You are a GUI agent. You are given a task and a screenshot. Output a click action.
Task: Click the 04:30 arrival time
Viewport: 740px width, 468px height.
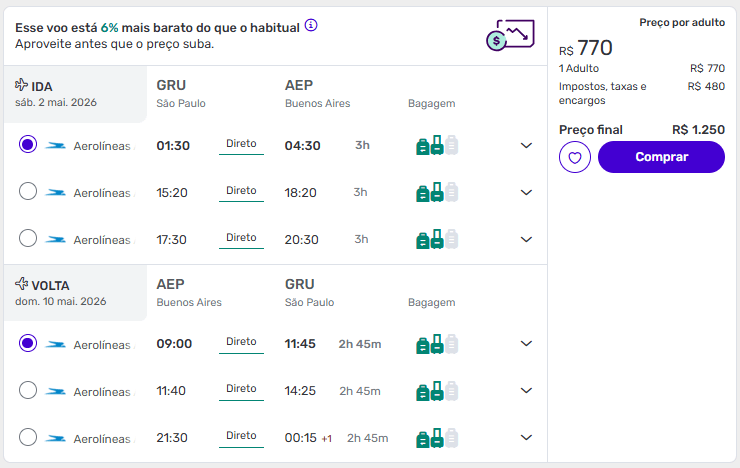tap(302, 146)
